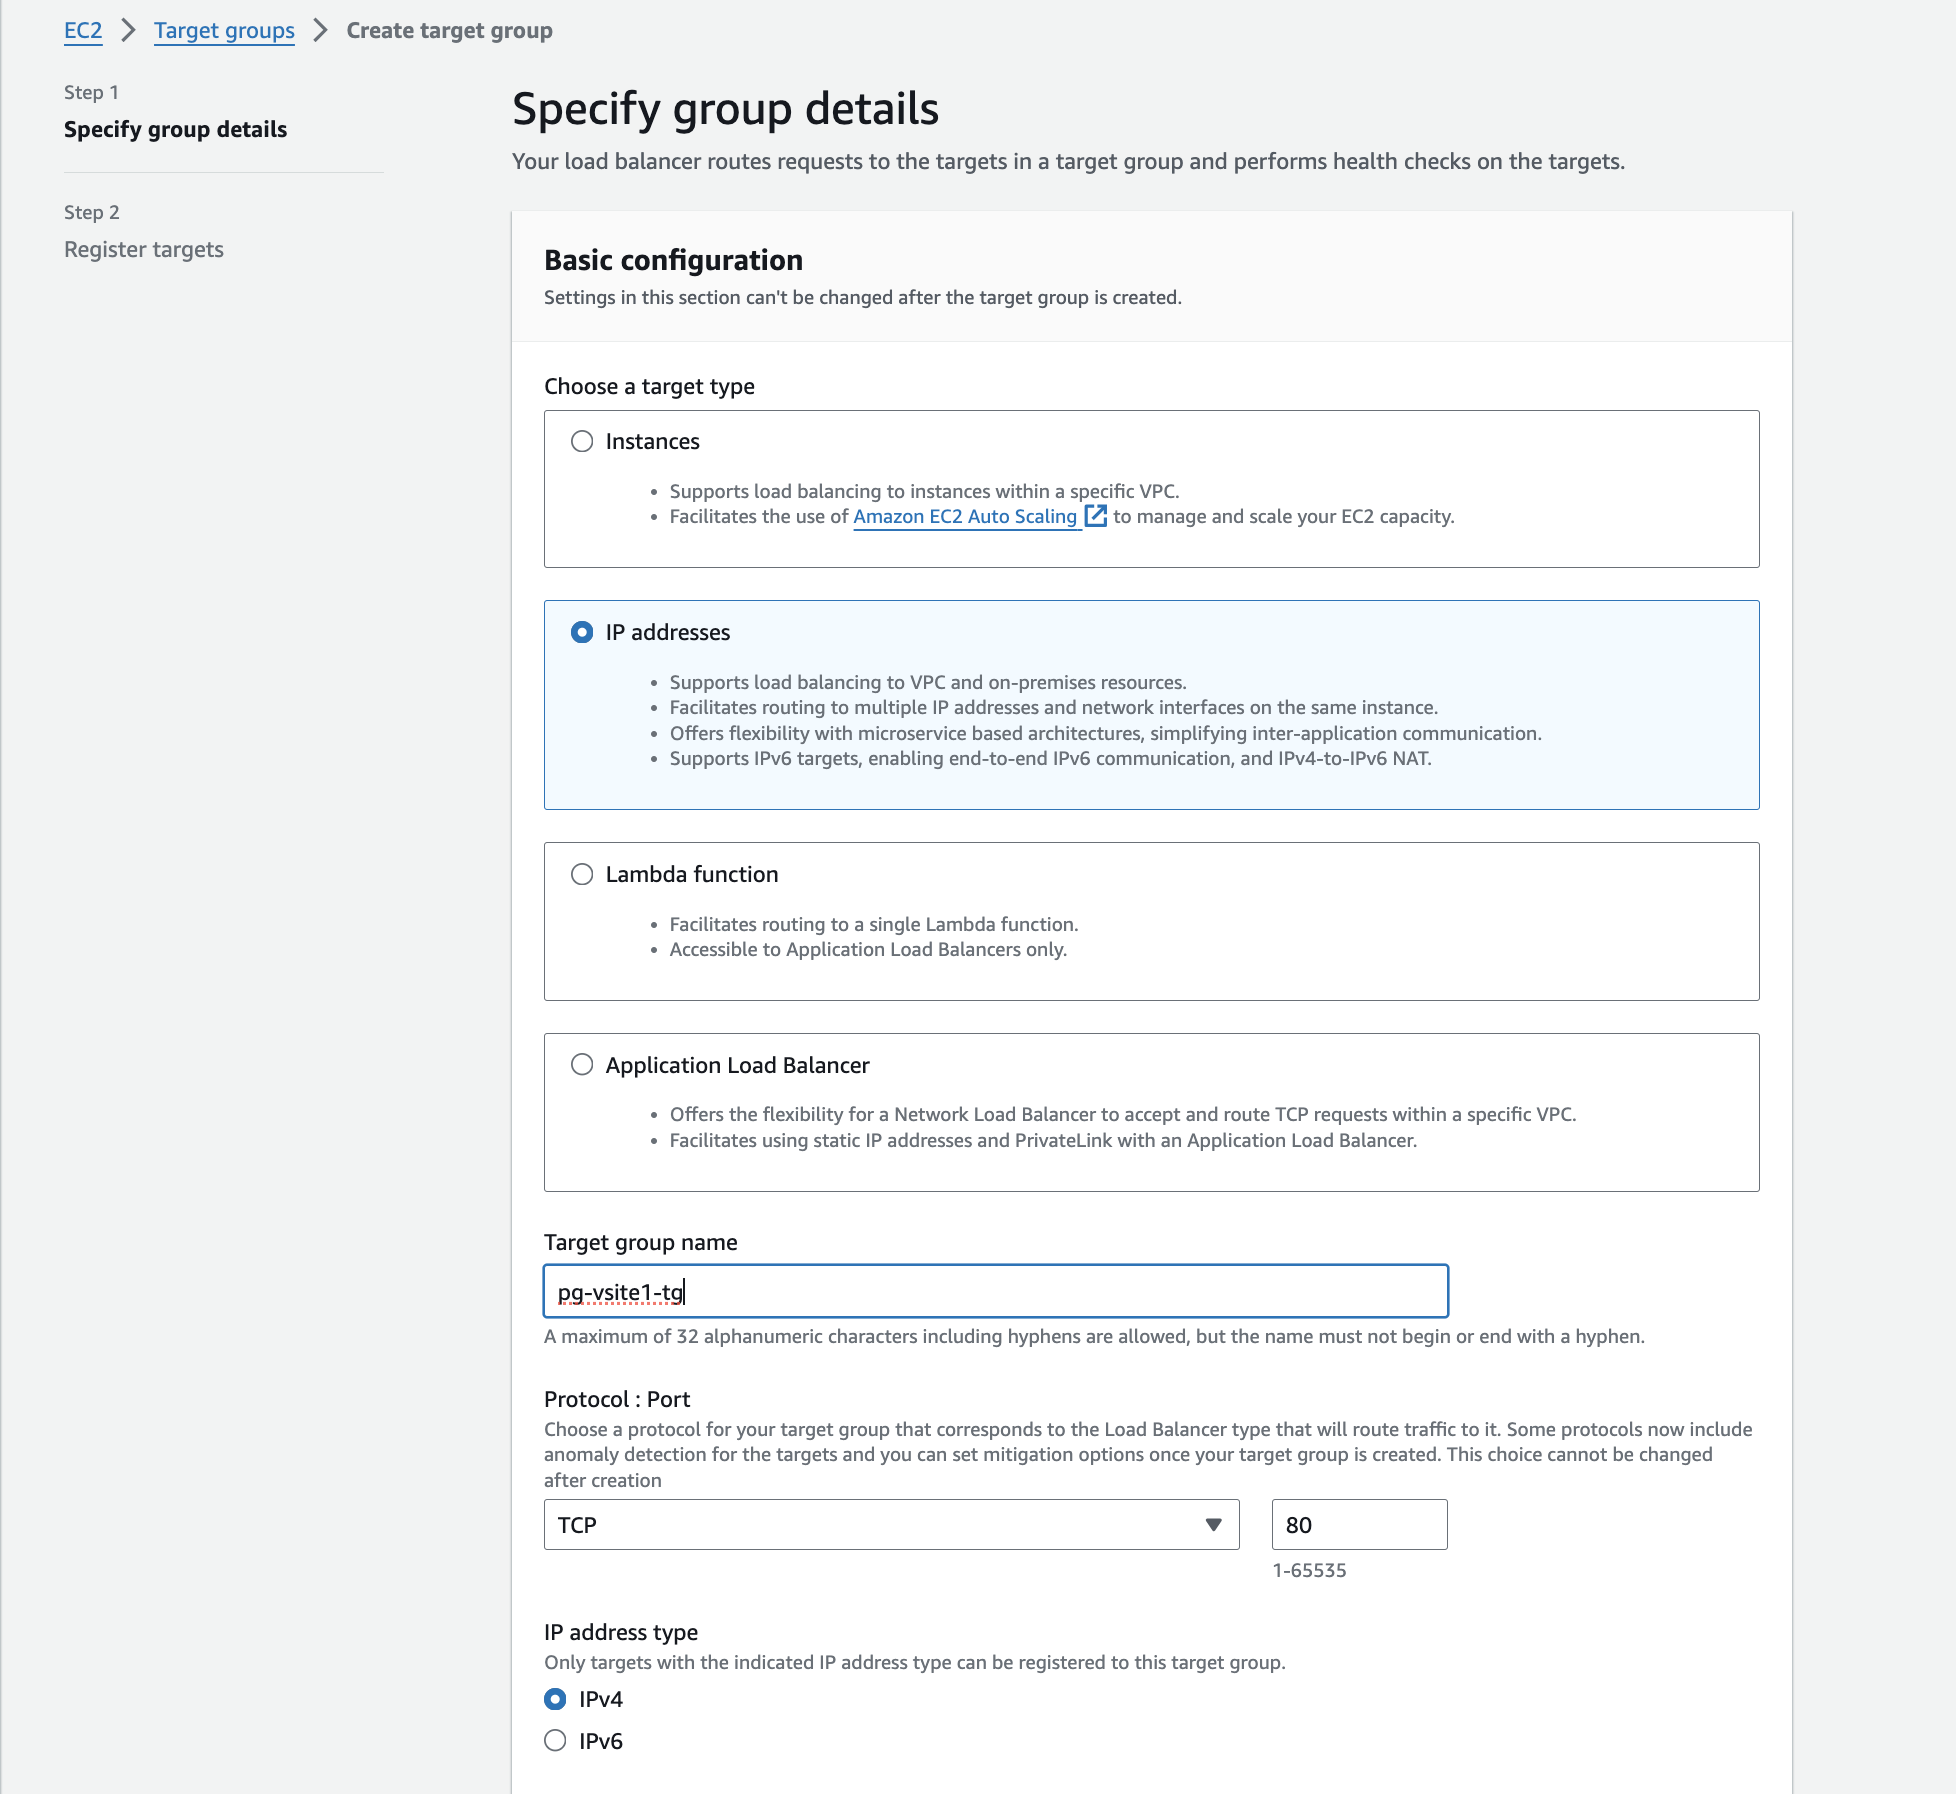Select IPv4 address type
1956x1794 pixels.
click(x=555, y=1699)
